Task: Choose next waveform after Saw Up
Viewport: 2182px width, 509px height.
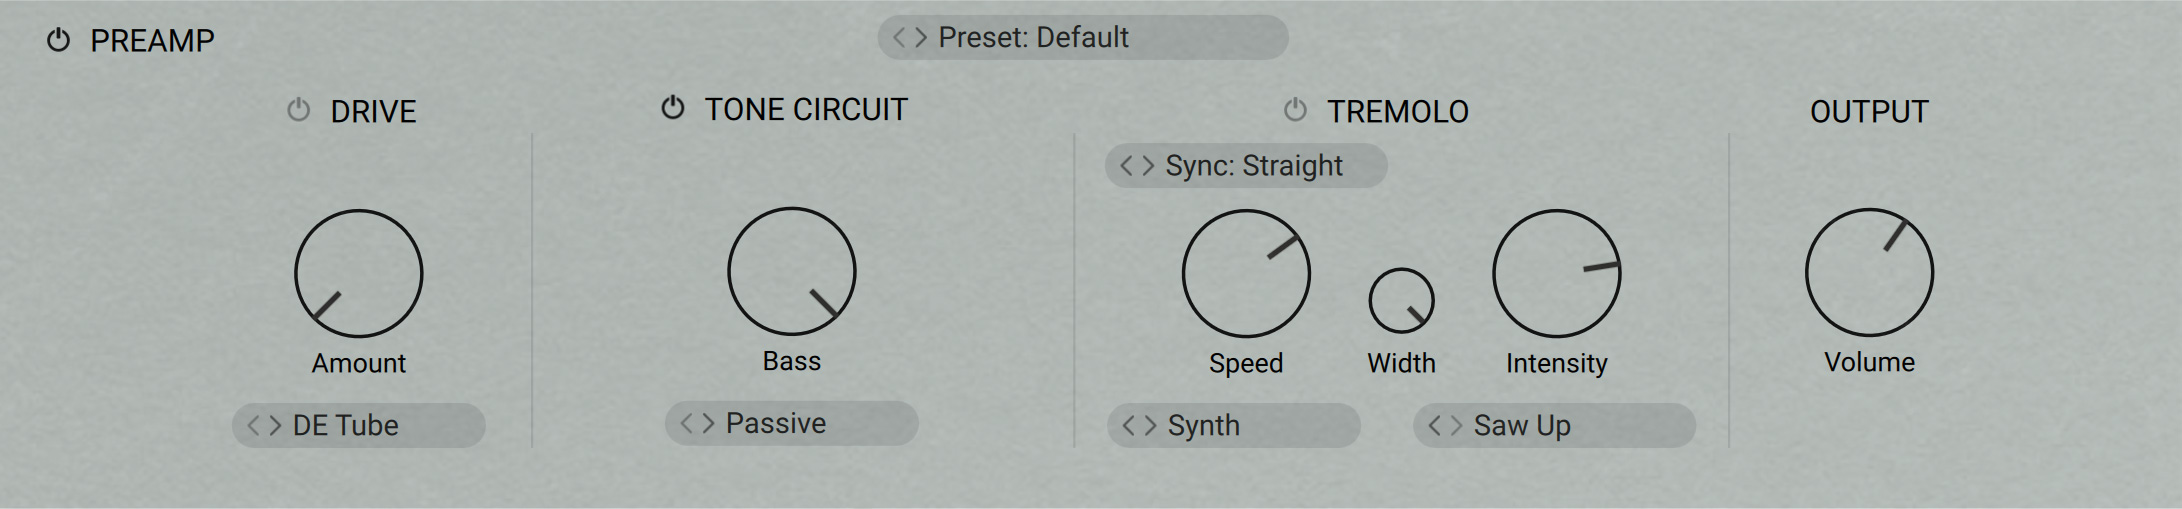Action: (x=1456, y=426)
